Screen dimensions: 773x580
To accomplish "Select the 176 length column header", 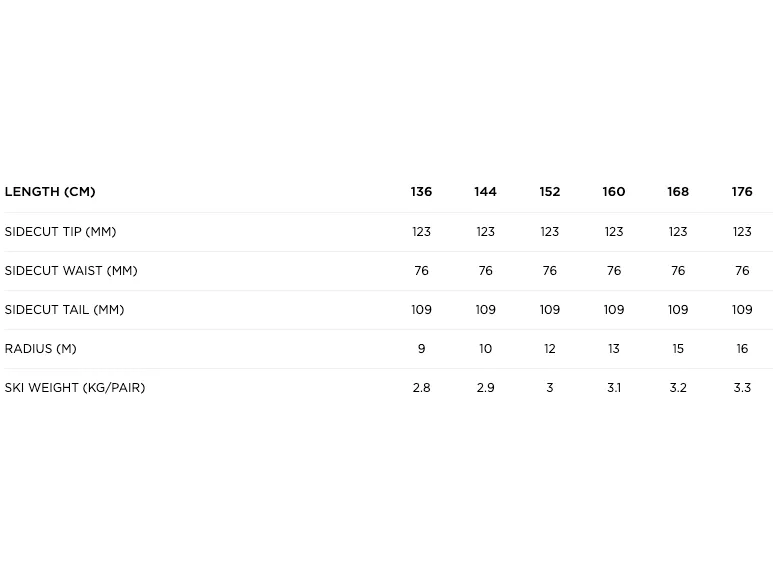I will point(742,192).
